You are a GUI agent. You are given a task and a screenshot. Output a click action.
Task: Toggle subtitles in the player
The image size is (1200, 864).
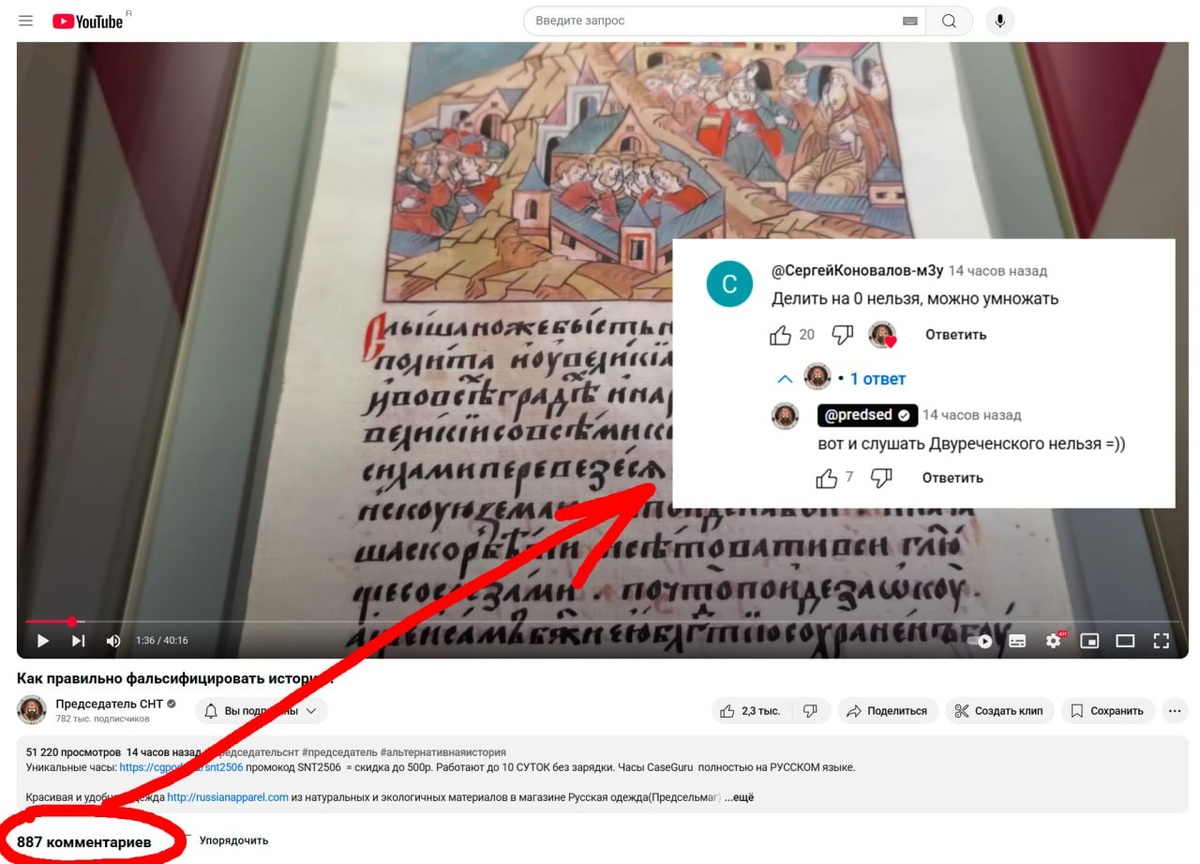(1018, 641)
